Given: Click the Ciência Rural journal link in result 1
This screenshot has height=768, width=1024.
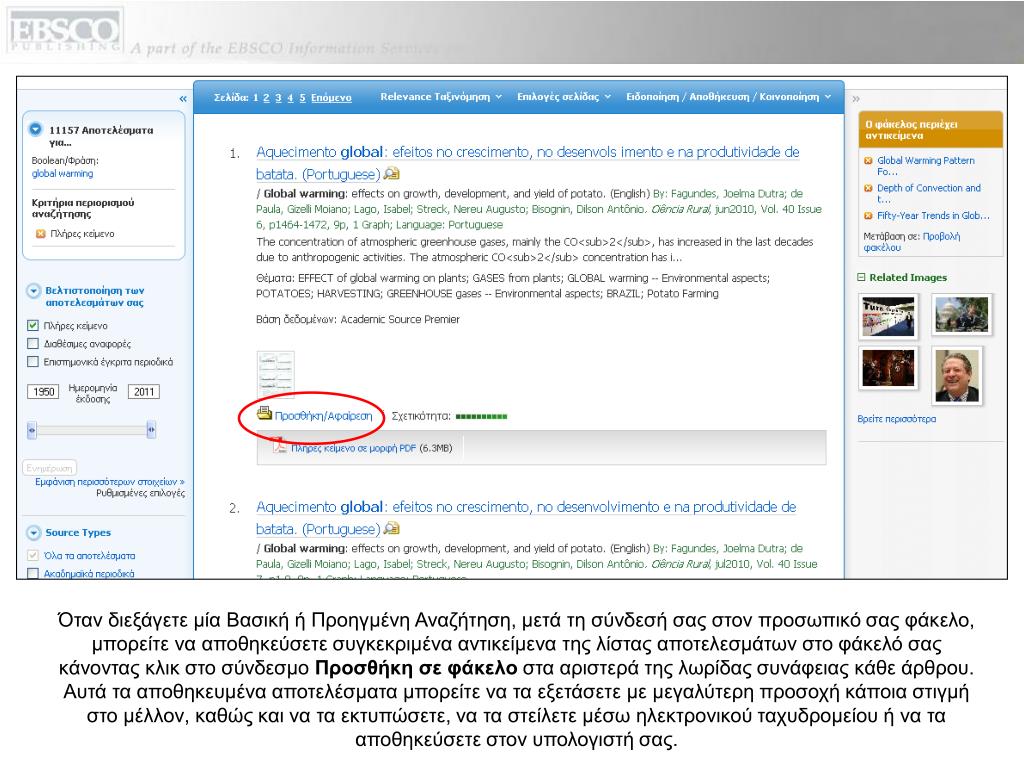Looking at the screenshot, I should tap(680, 210).
